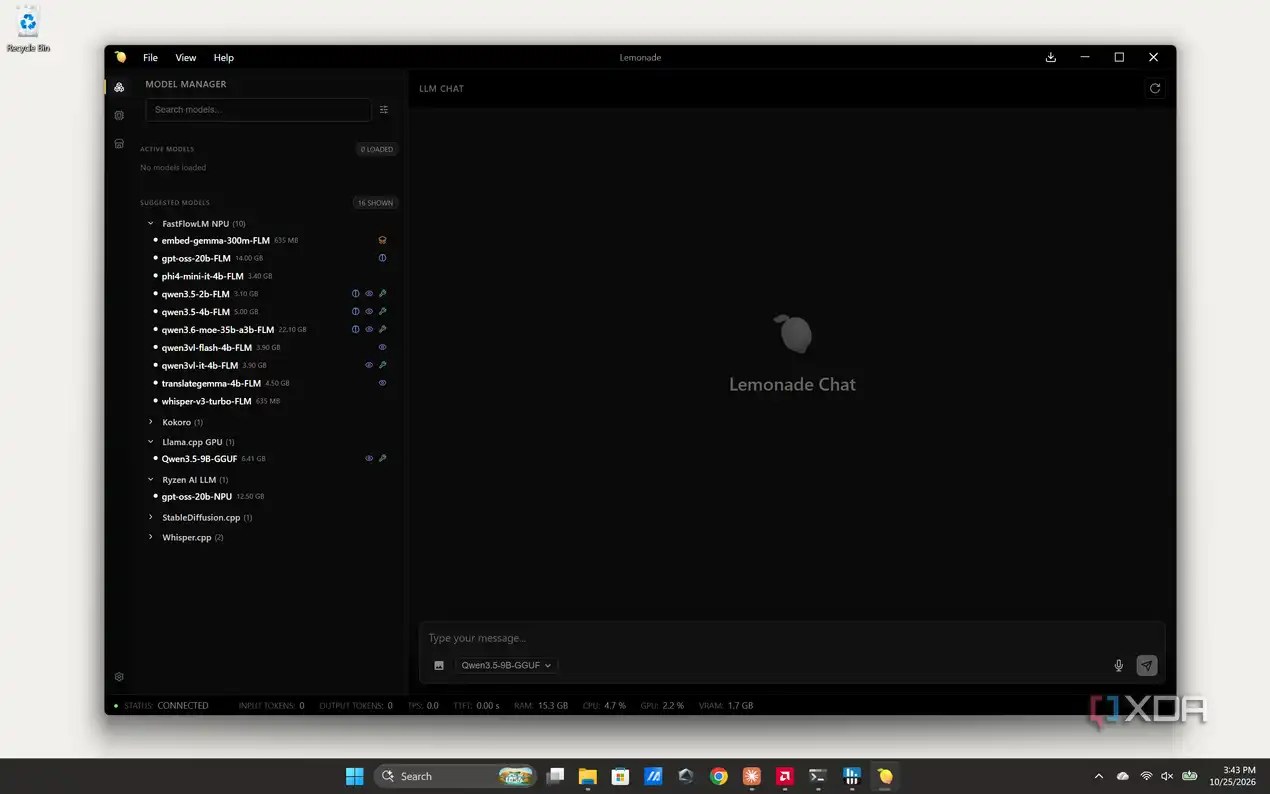The image size is (1270, 794).
Task: Open the File menu
Action: (x=150, y=58)
